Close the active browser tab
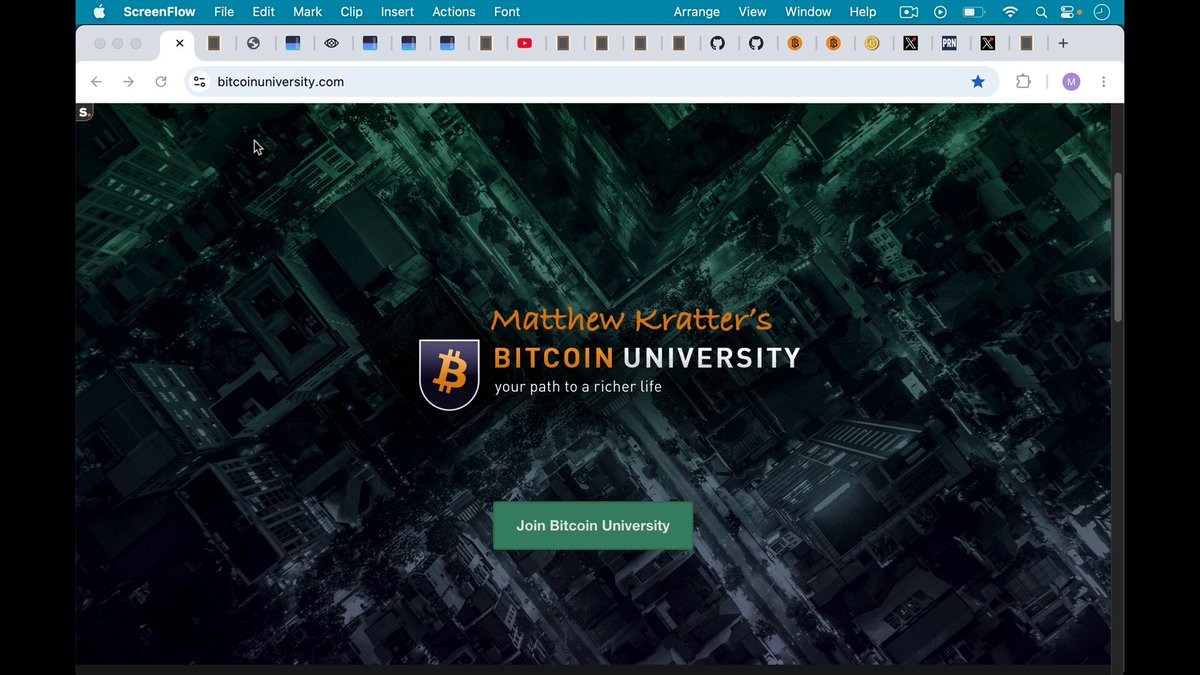1200x675 pixels. pyautogui.click(x=179, y=43)
